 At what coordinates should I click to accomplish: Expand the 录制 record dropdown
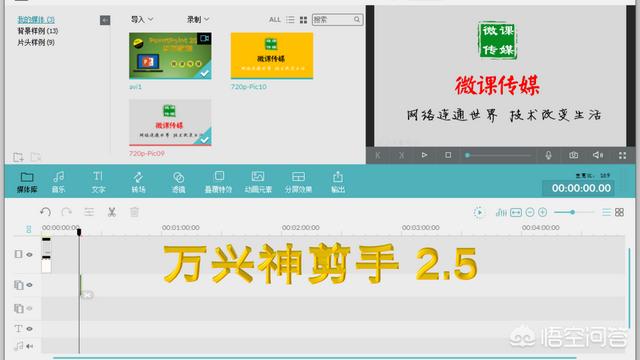[x=198, y=20]
